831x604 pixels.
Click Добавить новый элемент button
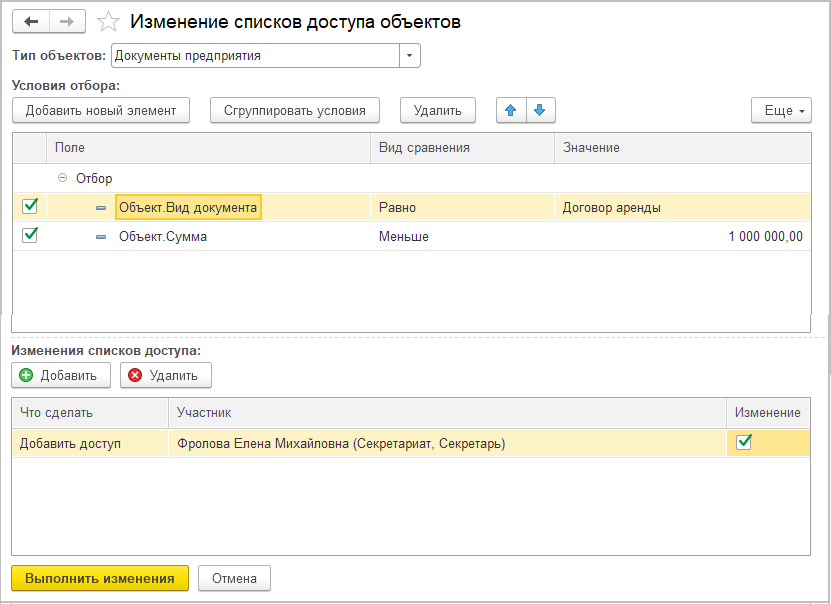[x=101, y=110]
